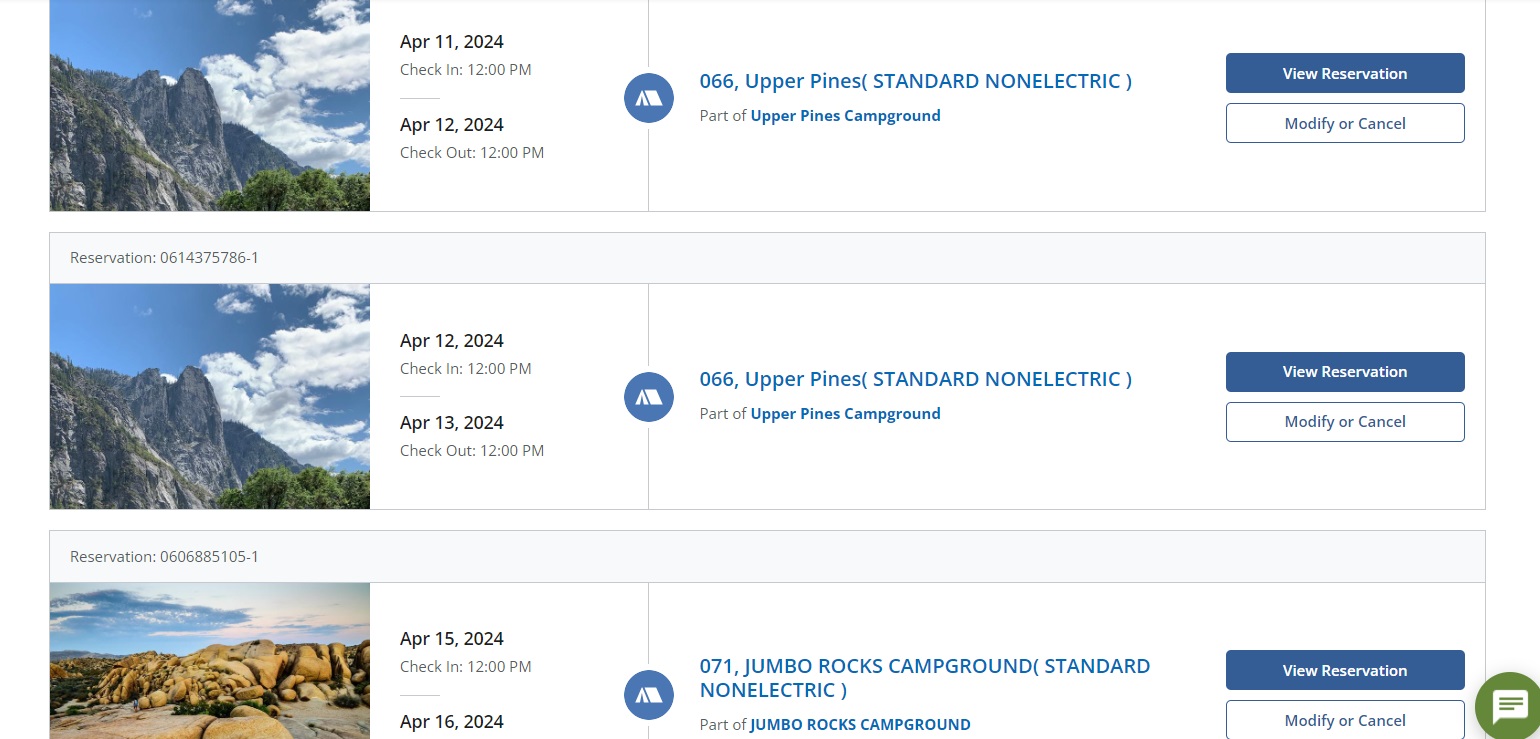Modify or Cancel the Apr 11 check-in reservation

(x=1345, y=123)
